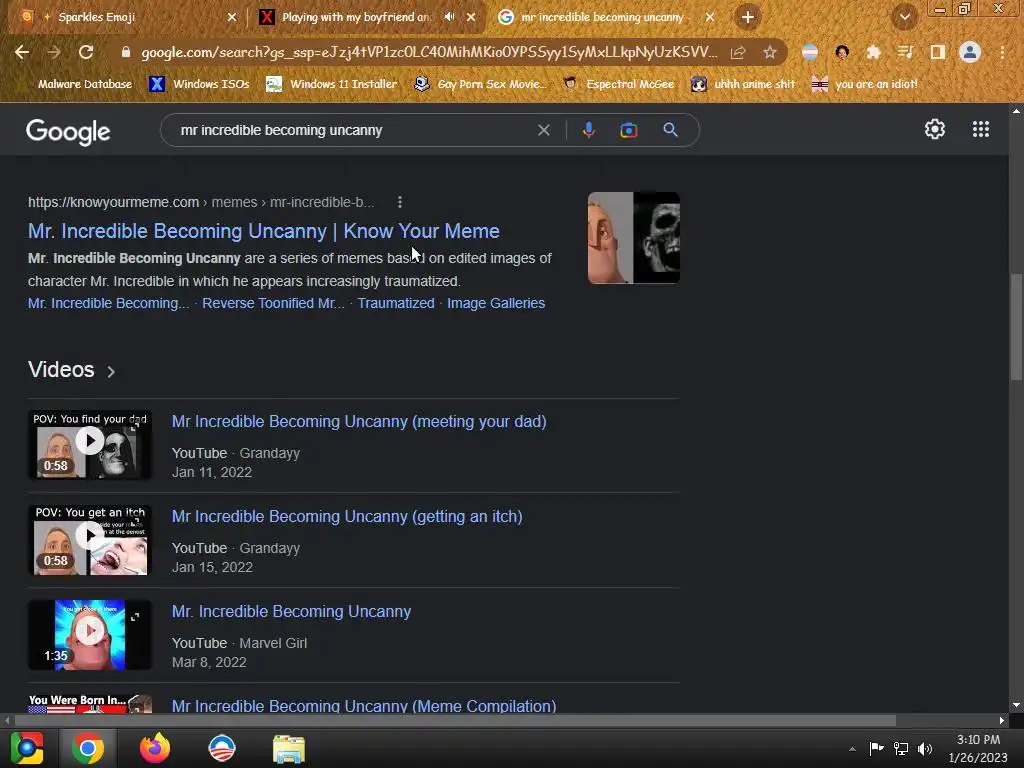
Task: Close the Sparkles Emoji tab
Action: click(232, 17)
